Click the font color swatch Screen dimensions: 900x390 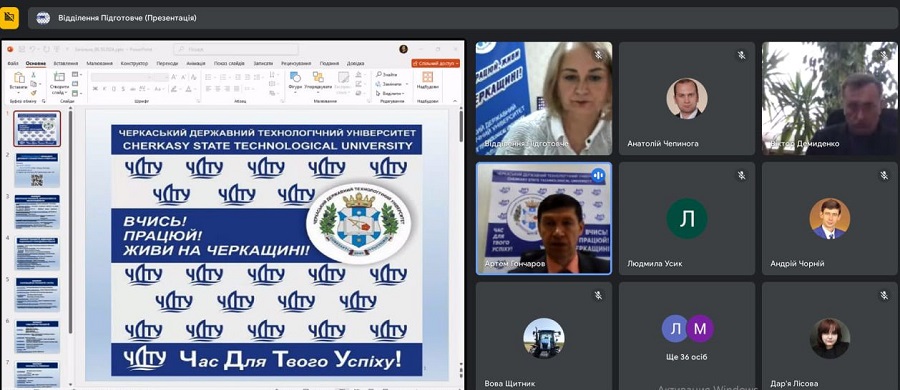[x=188, y=88]
